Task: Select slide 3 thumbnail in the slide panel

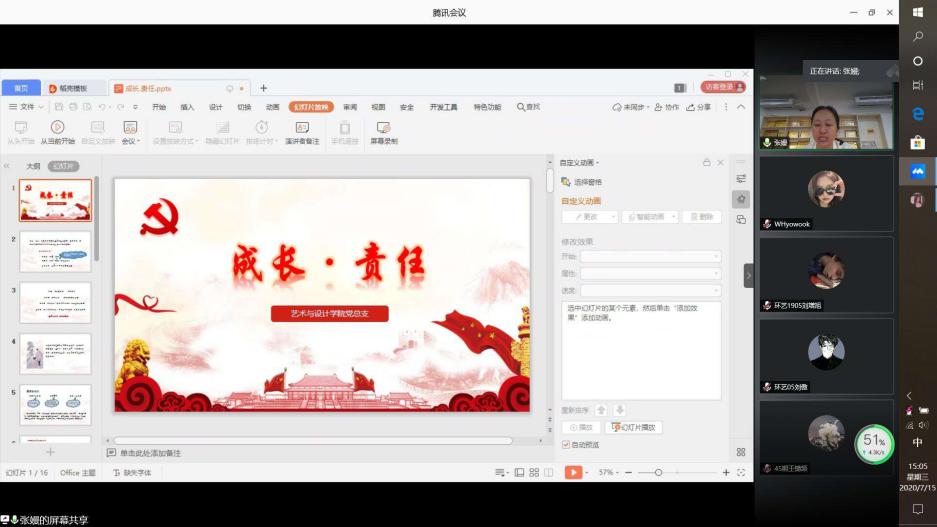Action: click(55, 302)
